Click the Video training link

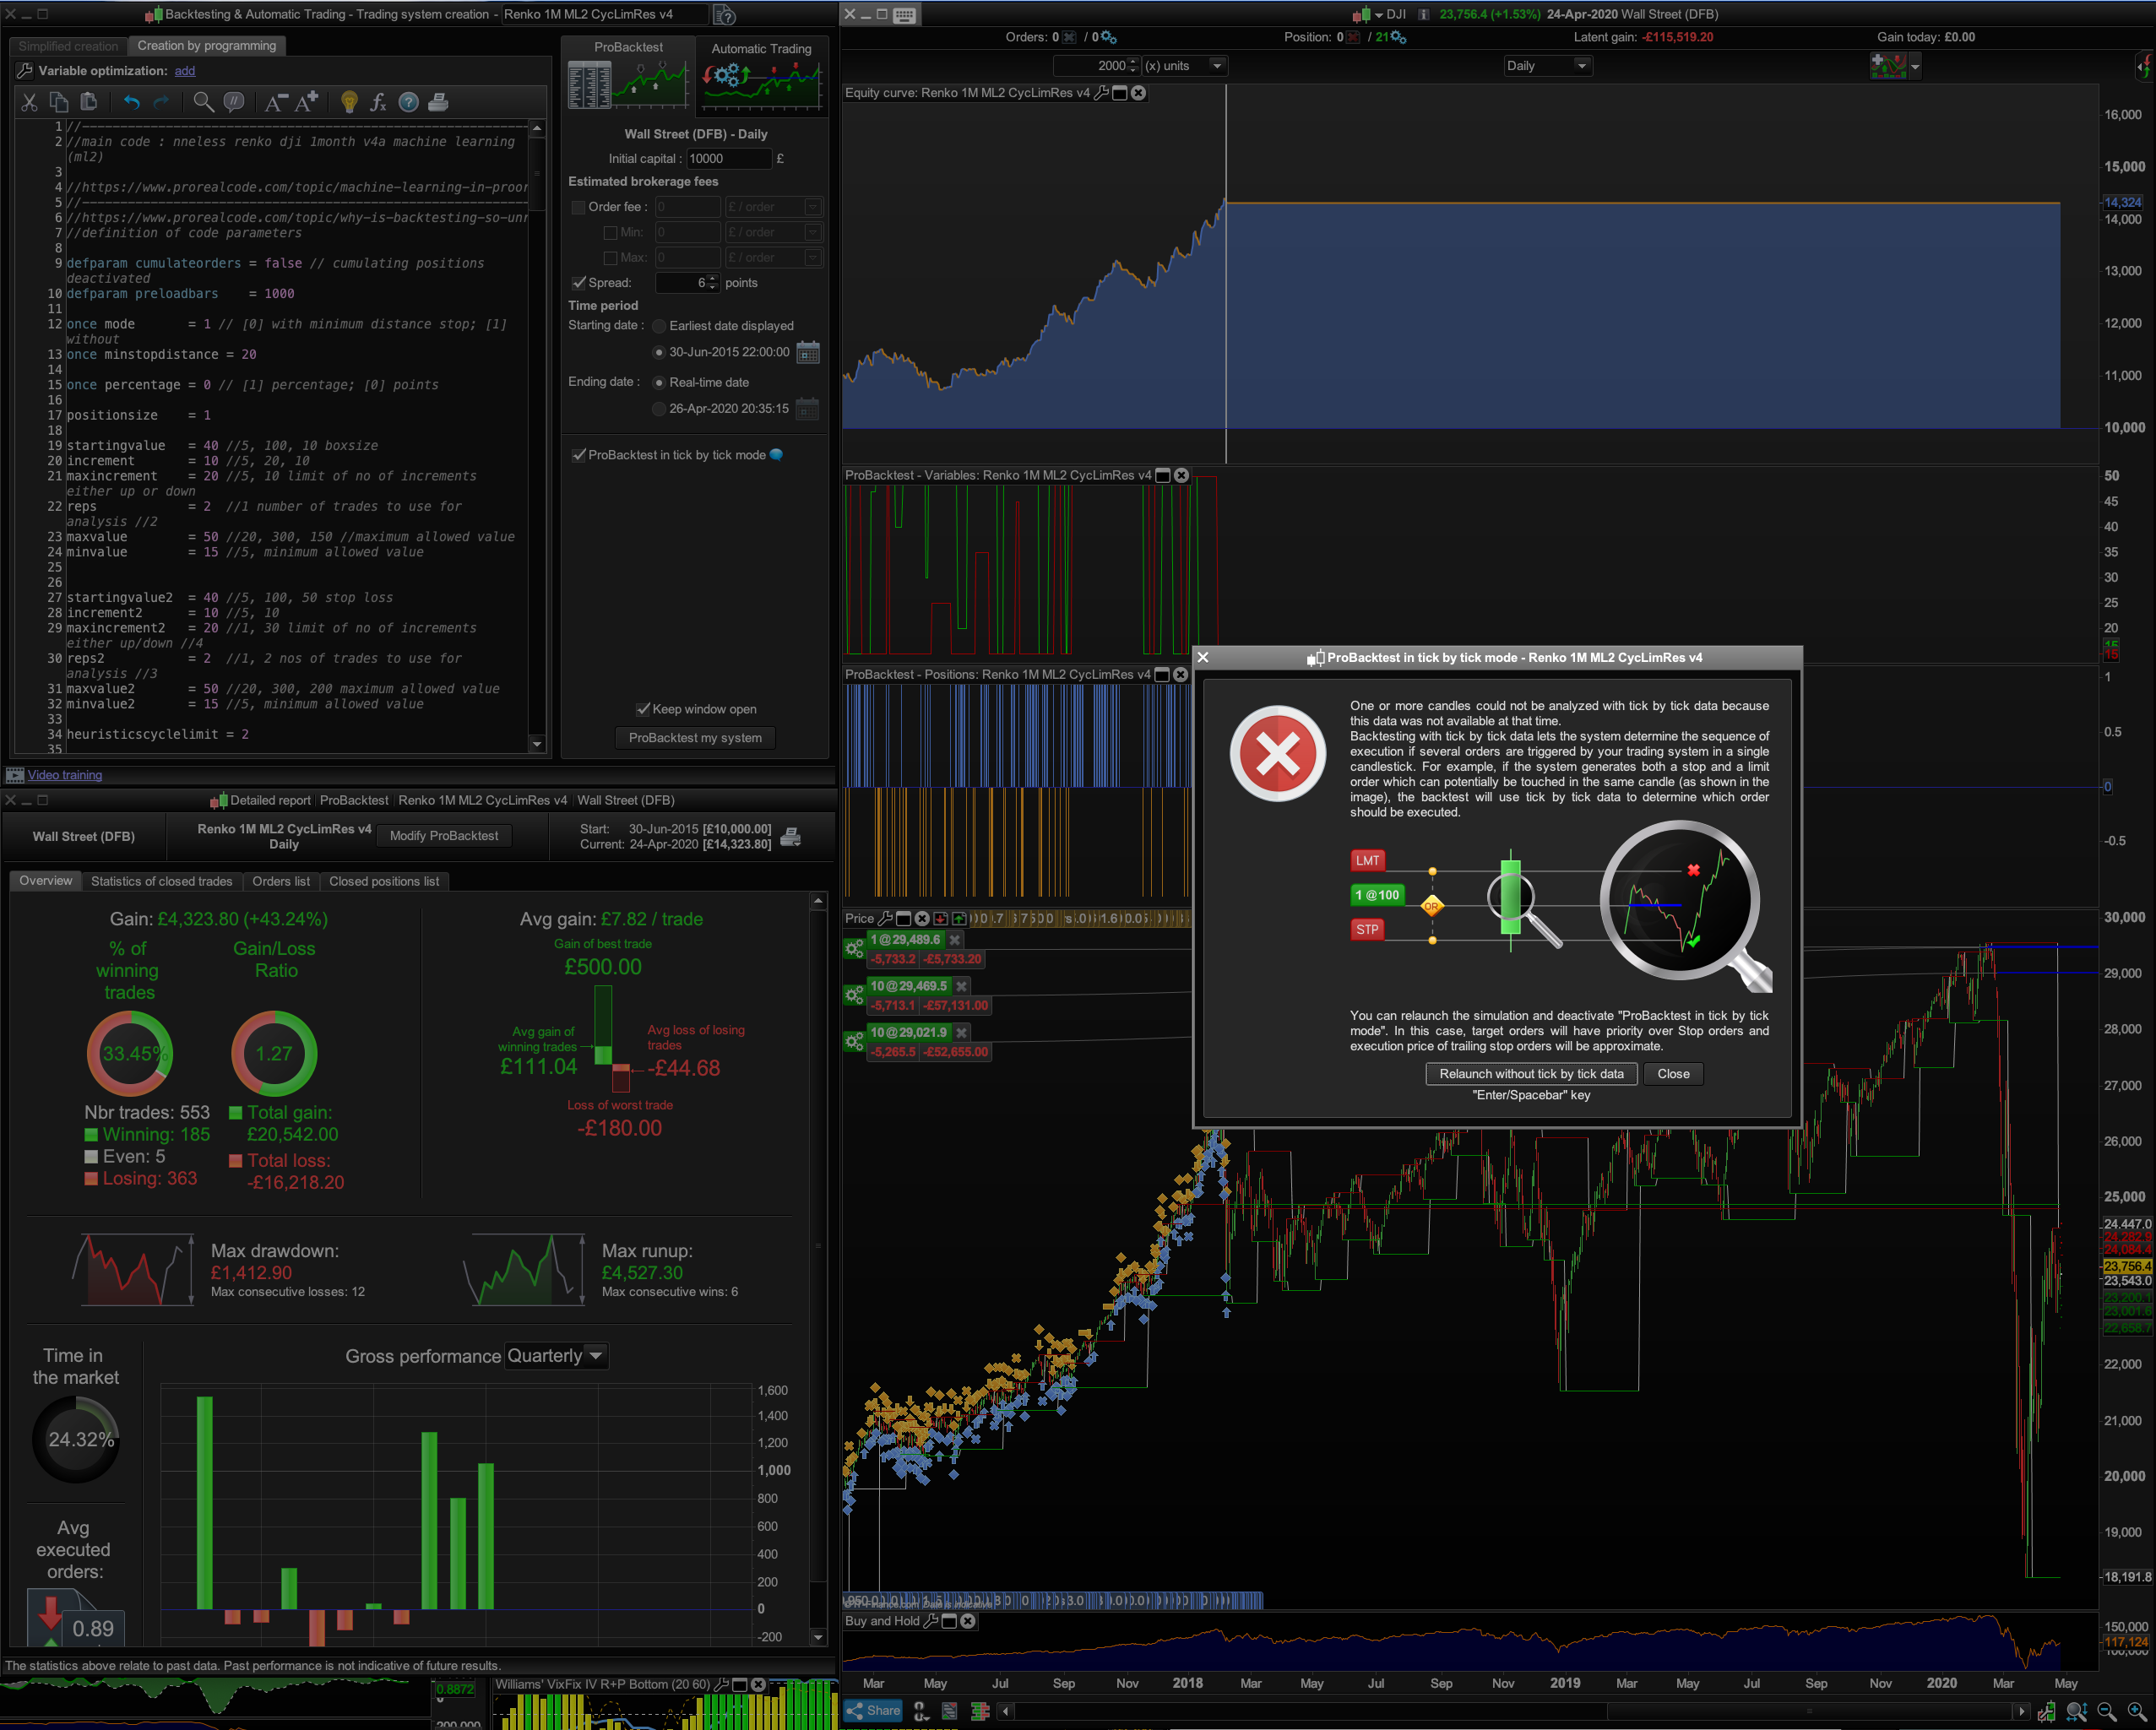click(64, 775)
